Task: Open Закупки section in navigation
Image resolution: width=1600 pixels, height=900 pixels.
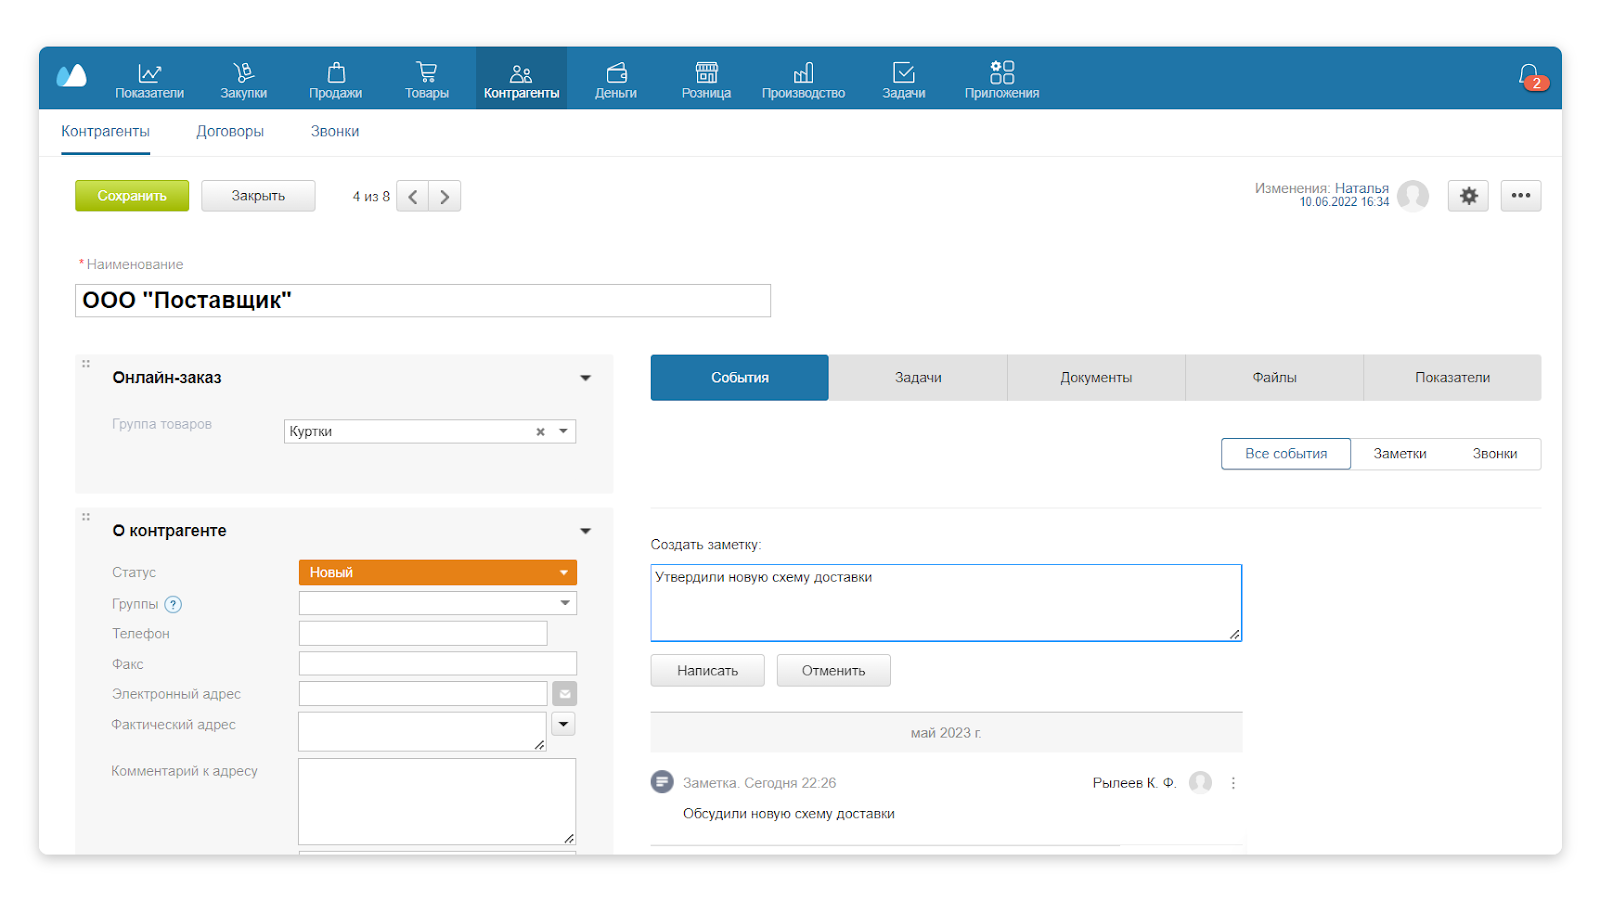Action: (x=243, y=79)
